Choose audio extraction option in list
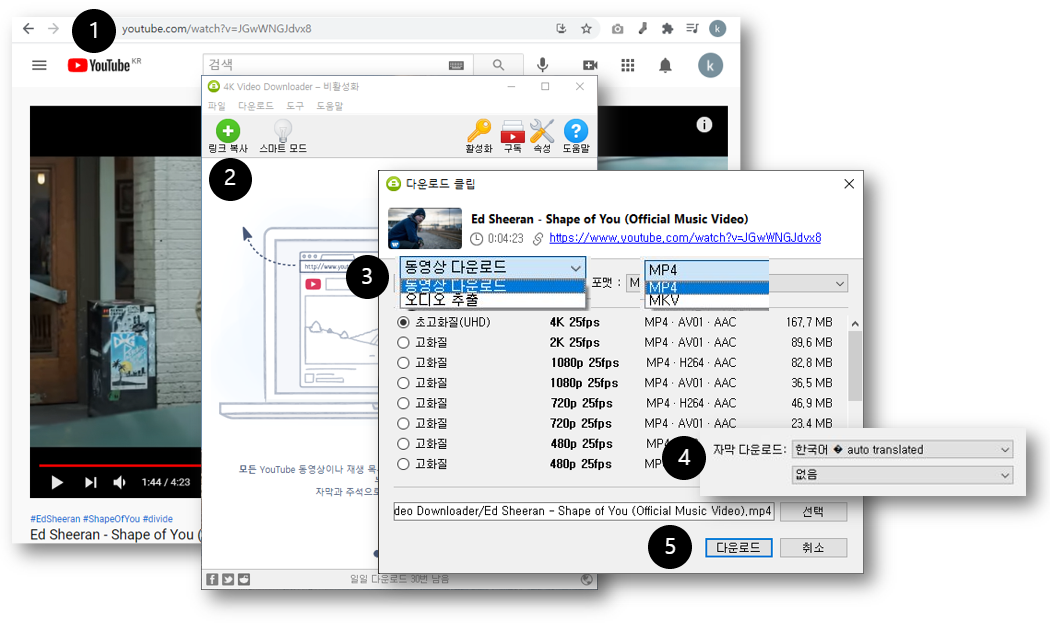 click(x=493, y=299)
